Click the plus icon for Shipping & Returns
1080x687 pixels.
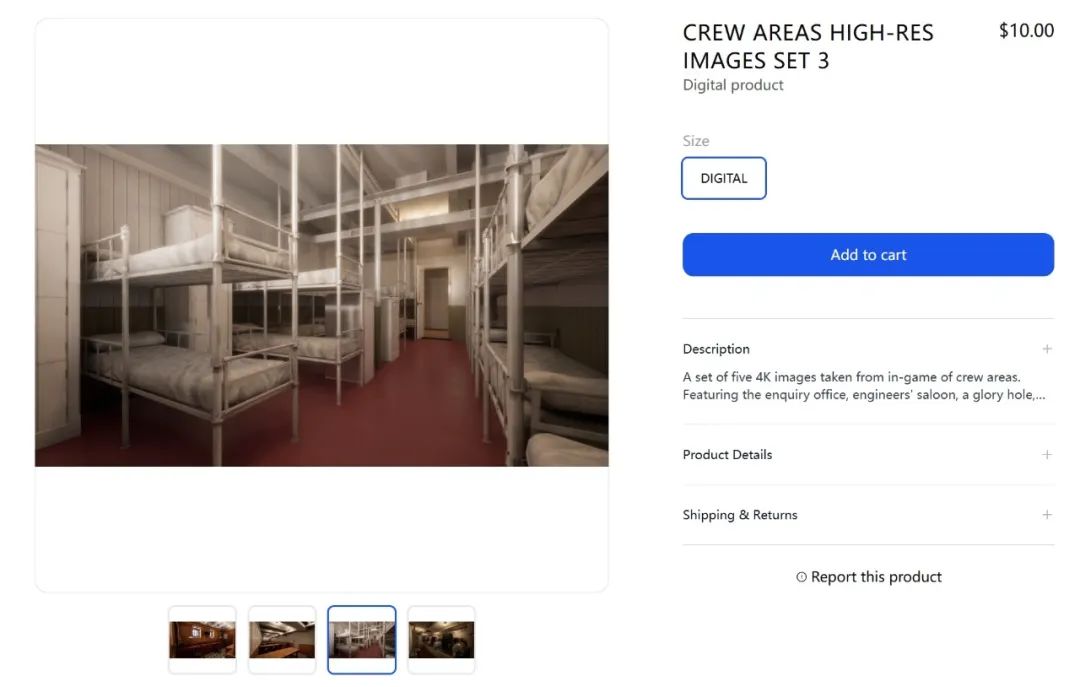coord(1046,515)
